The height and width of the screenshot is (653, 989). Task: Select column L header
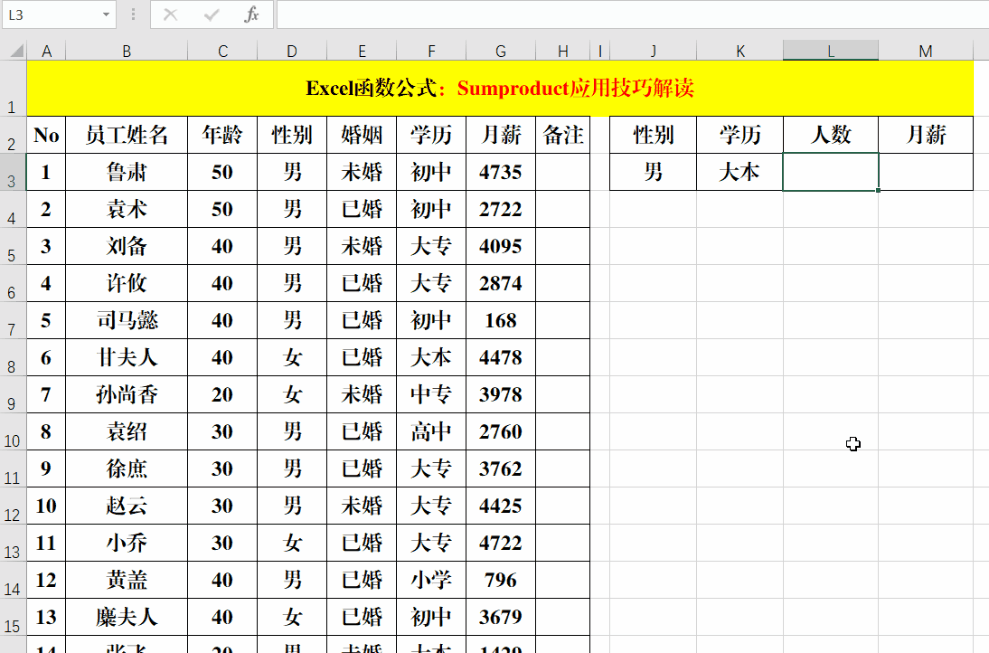coord(831,51)
